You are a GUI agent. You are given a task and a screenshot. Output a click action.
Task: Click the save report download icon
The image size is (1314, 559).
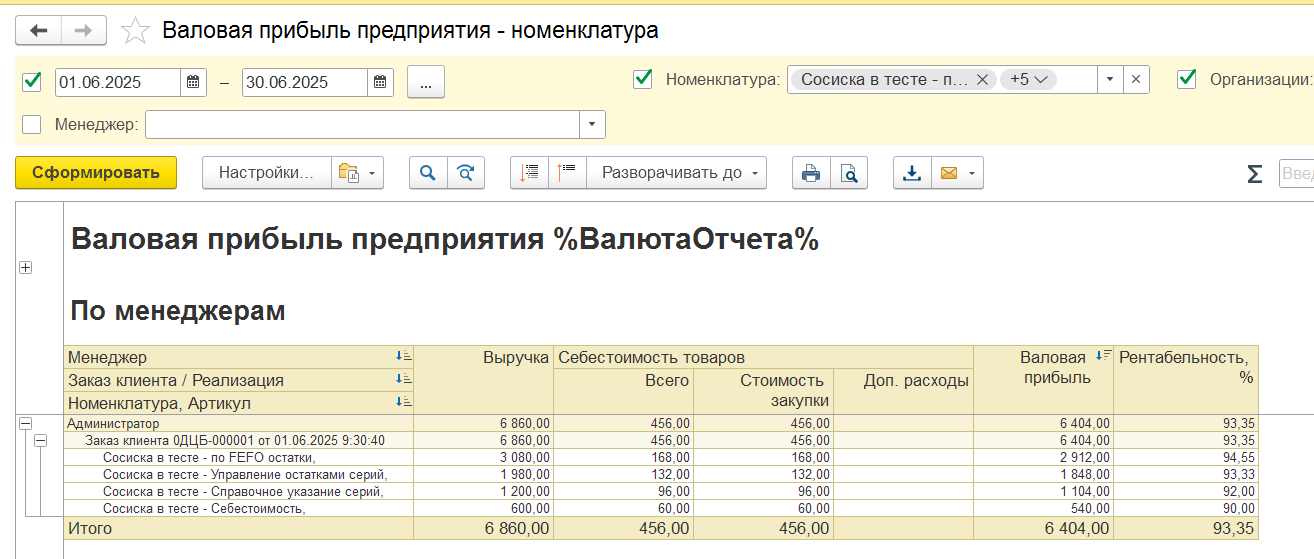coord(912,173)
